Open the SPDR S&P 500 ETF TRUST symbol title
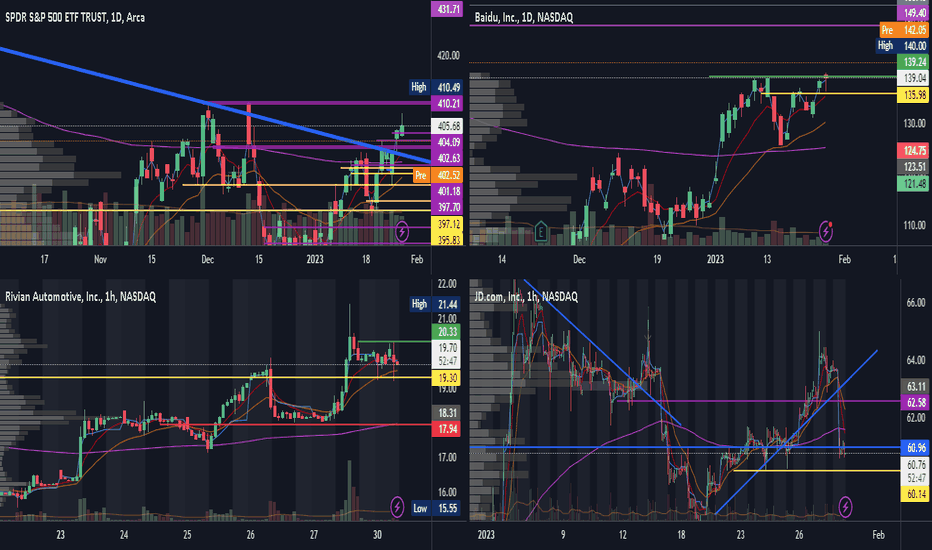The height and width of the screenshot is (550, 932). tap(75, 17)
